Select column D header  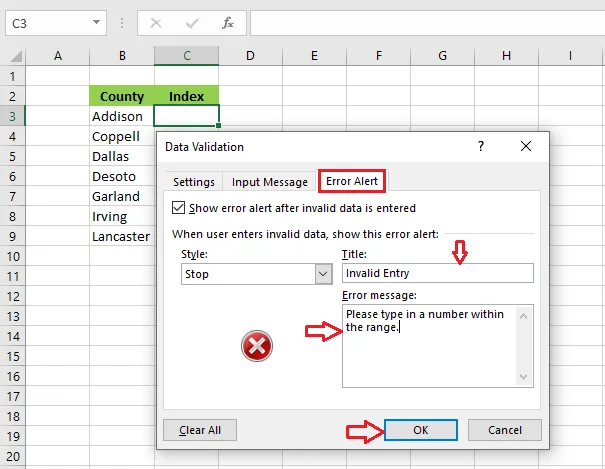250,56
